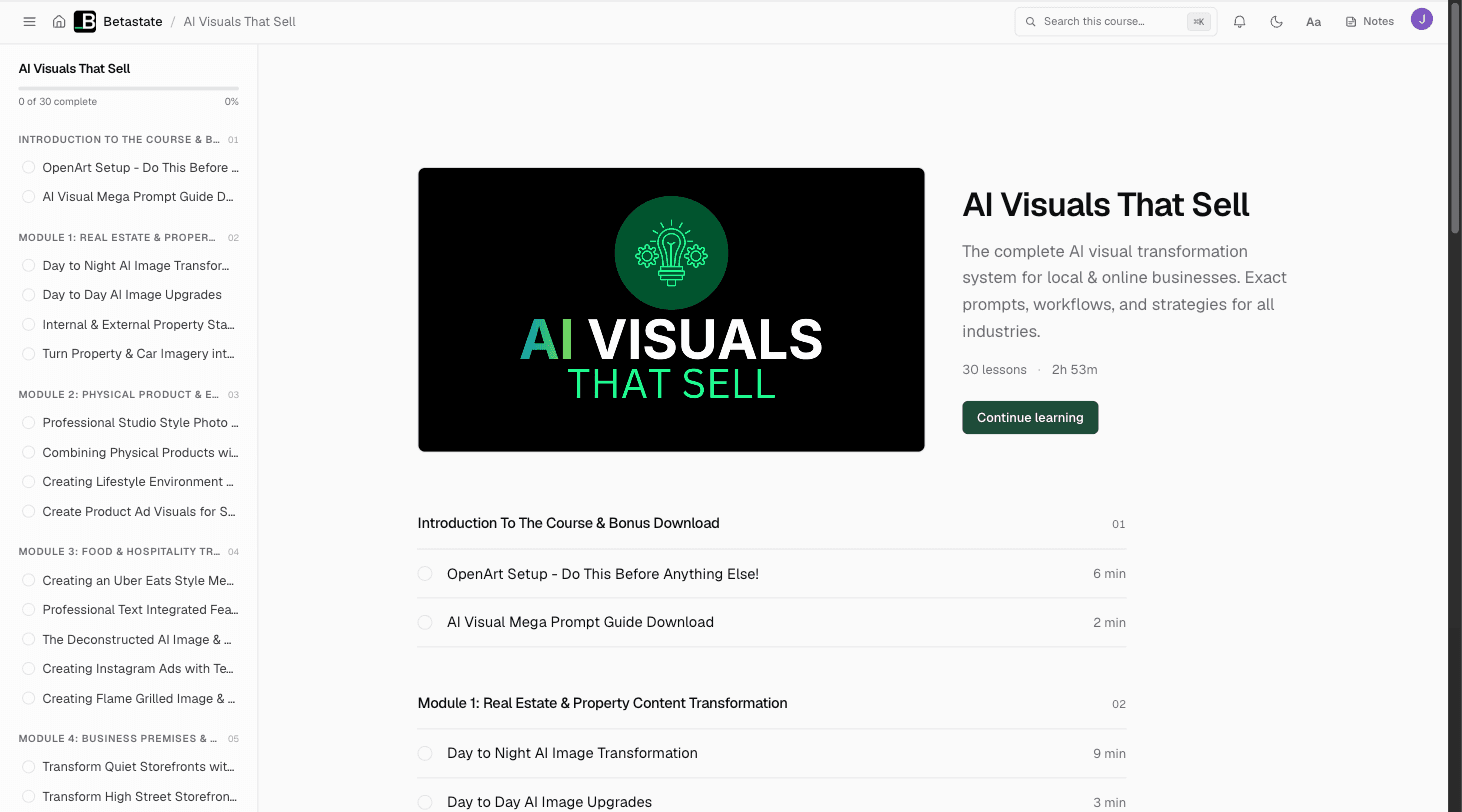Click the page vertical scrollbar
This screenshot has height=812, width=1462.
(x=1455, y=120)
